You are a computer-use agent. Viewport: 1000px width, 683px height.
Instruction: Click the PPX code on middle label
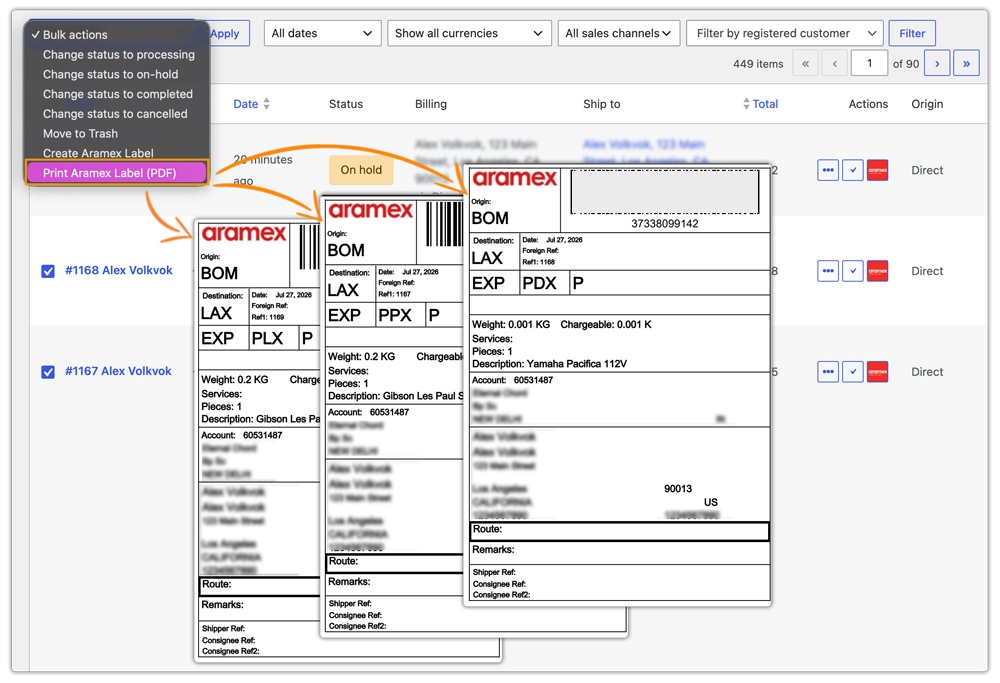395,315
